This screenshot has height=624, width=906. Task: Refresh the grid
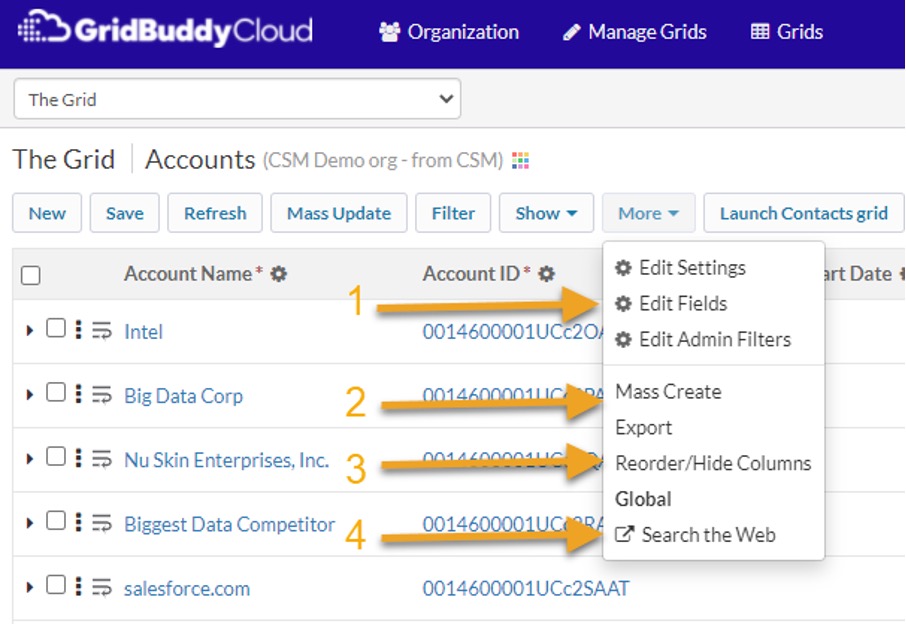tap(215, 213)
